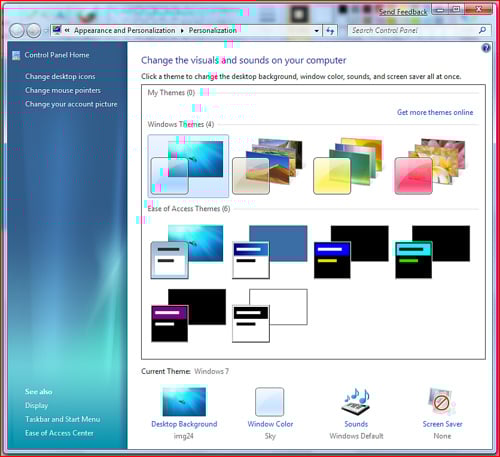
Task: Minimize the Personalization window
Action: (440, 9)
